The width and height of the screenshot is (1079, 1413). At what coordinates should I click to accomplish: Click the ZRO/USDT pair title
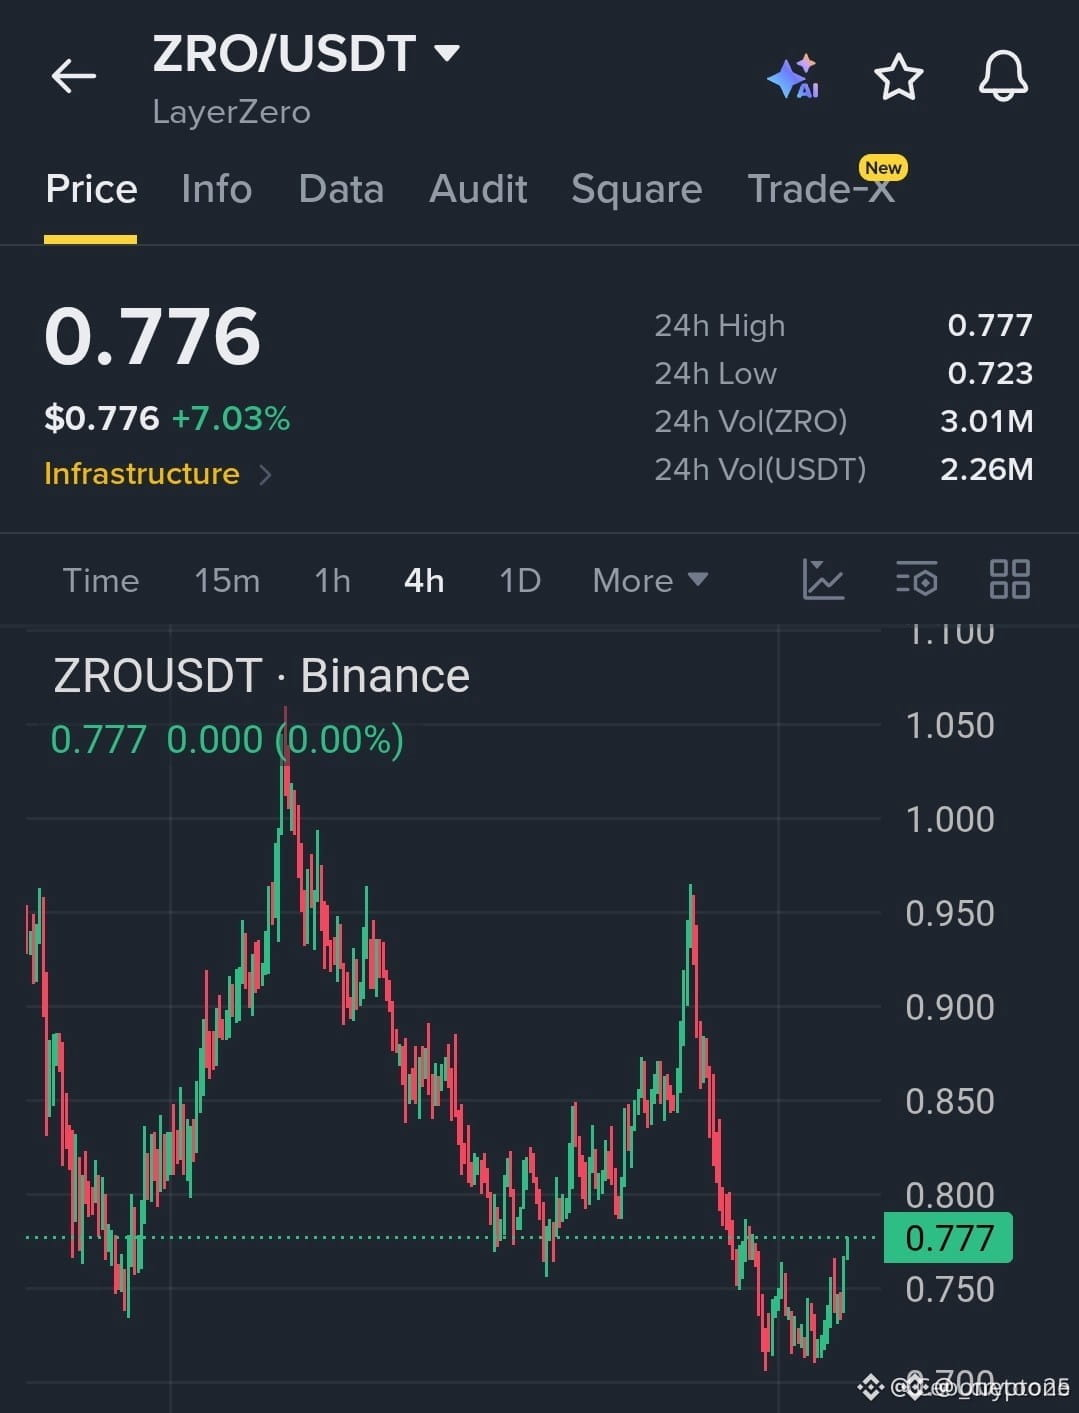(x=284, y=53)
